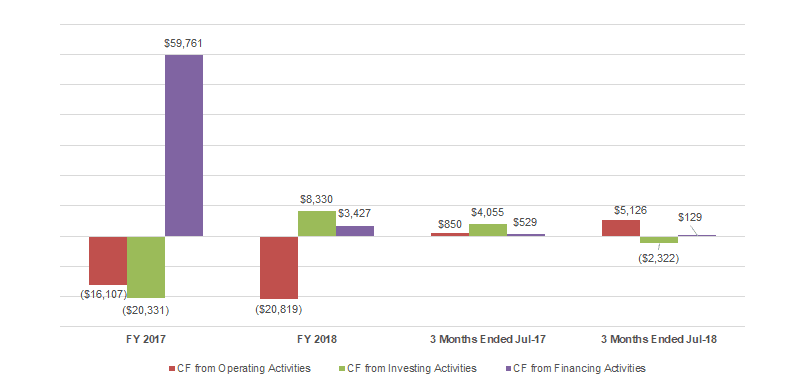Click the '3 Months Ended Jul-17' axis label
786x391 pixels.
tap(488, 339)
